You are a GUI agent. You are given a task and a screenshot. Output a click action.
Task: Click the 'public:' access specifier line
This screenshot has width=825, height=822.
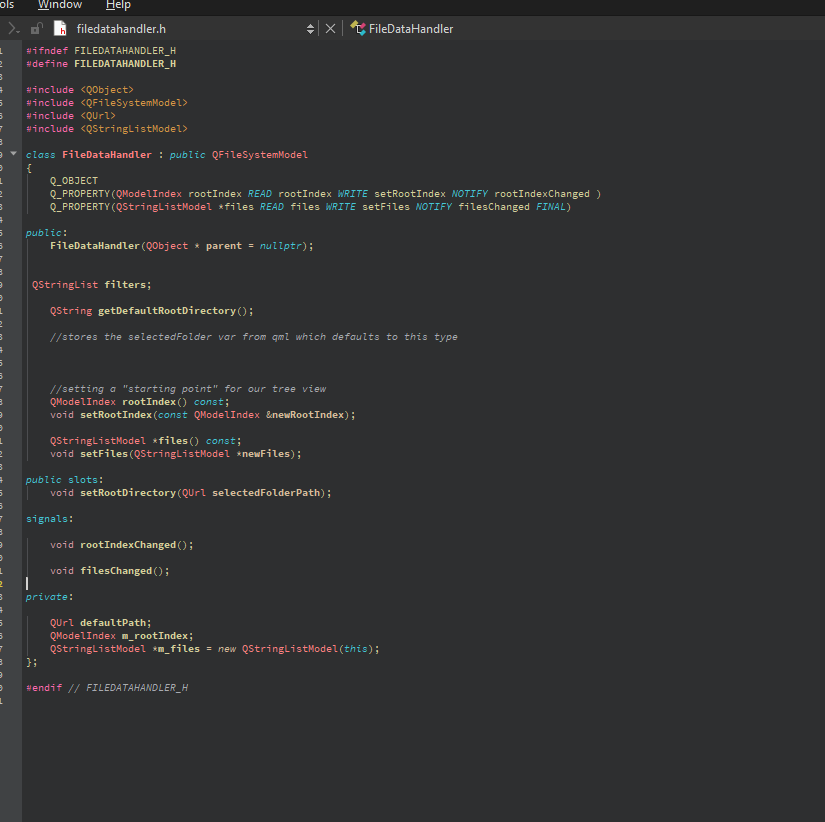pos(47,233)
